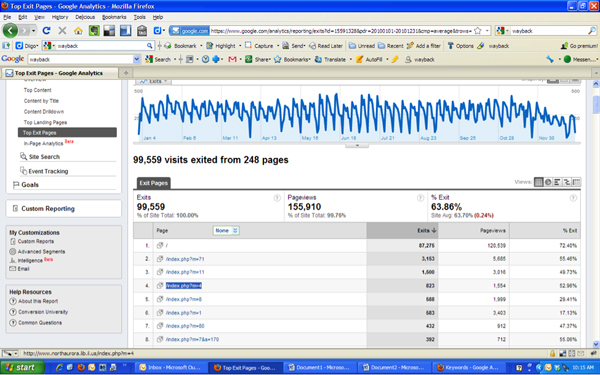
Task: Click help icon beside Exits metric
Action: pos(277,198)
